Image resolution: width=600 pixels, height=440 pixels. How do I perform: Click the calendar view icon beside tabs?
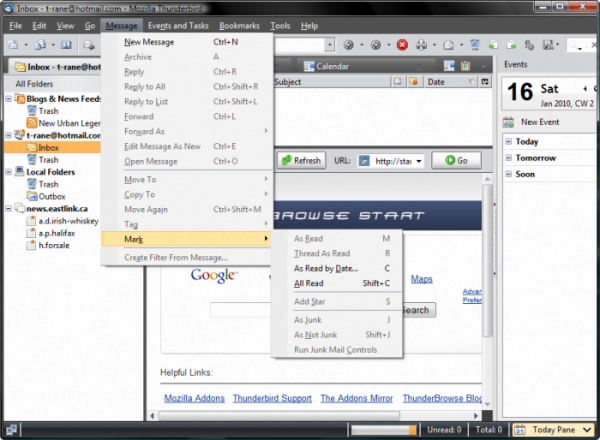[x=449, y=66]
